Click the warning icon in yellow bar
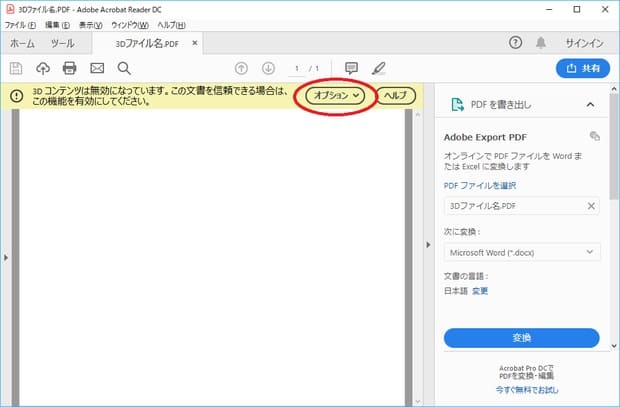This screenshot has height=407, width=620. coord(17,96)
